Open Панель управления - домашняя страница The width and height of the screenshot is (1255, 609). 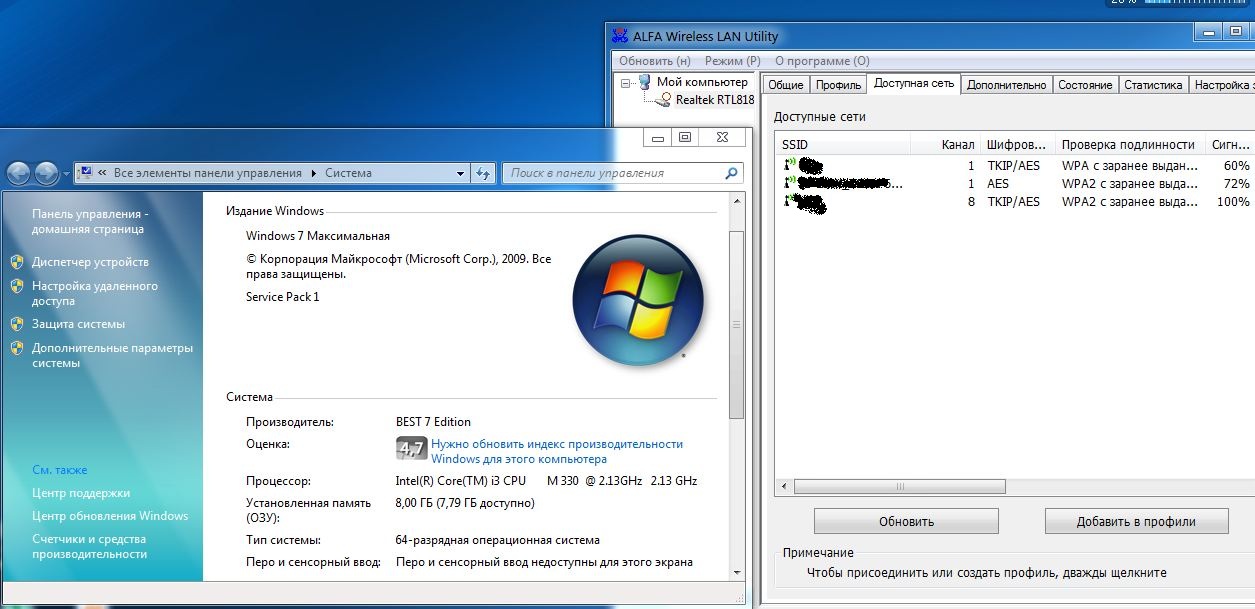coord(90,221)
